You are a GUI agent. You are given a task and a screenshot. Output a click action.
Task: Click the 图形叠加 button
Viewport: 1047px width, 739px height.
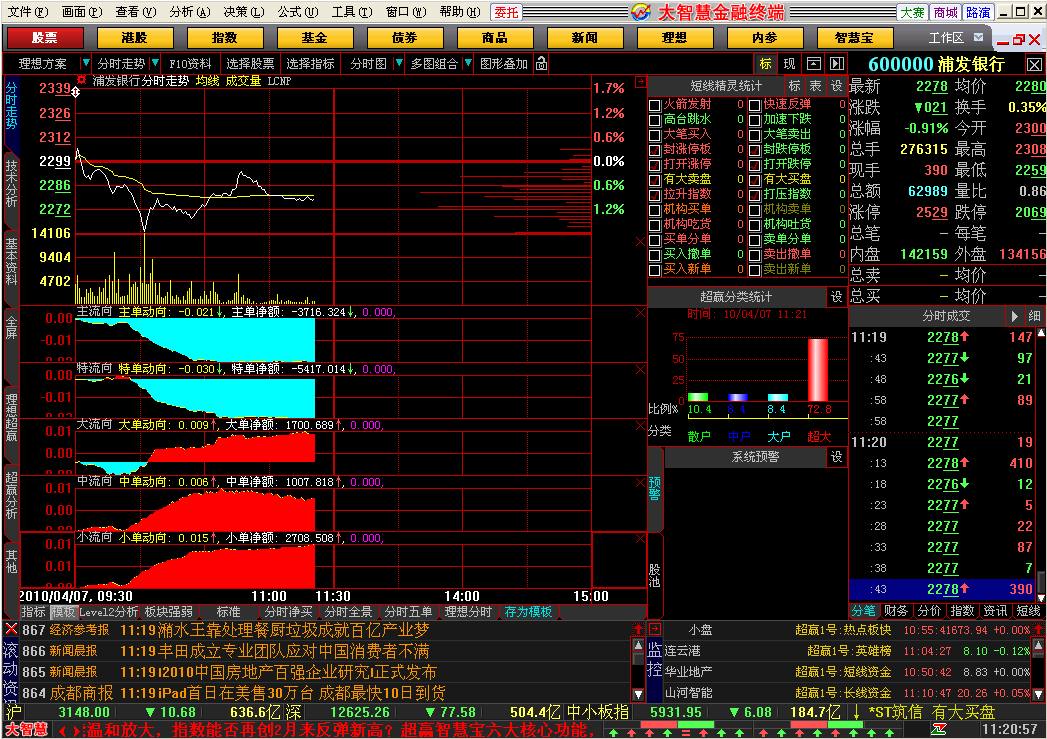click(x=504, y=63)
